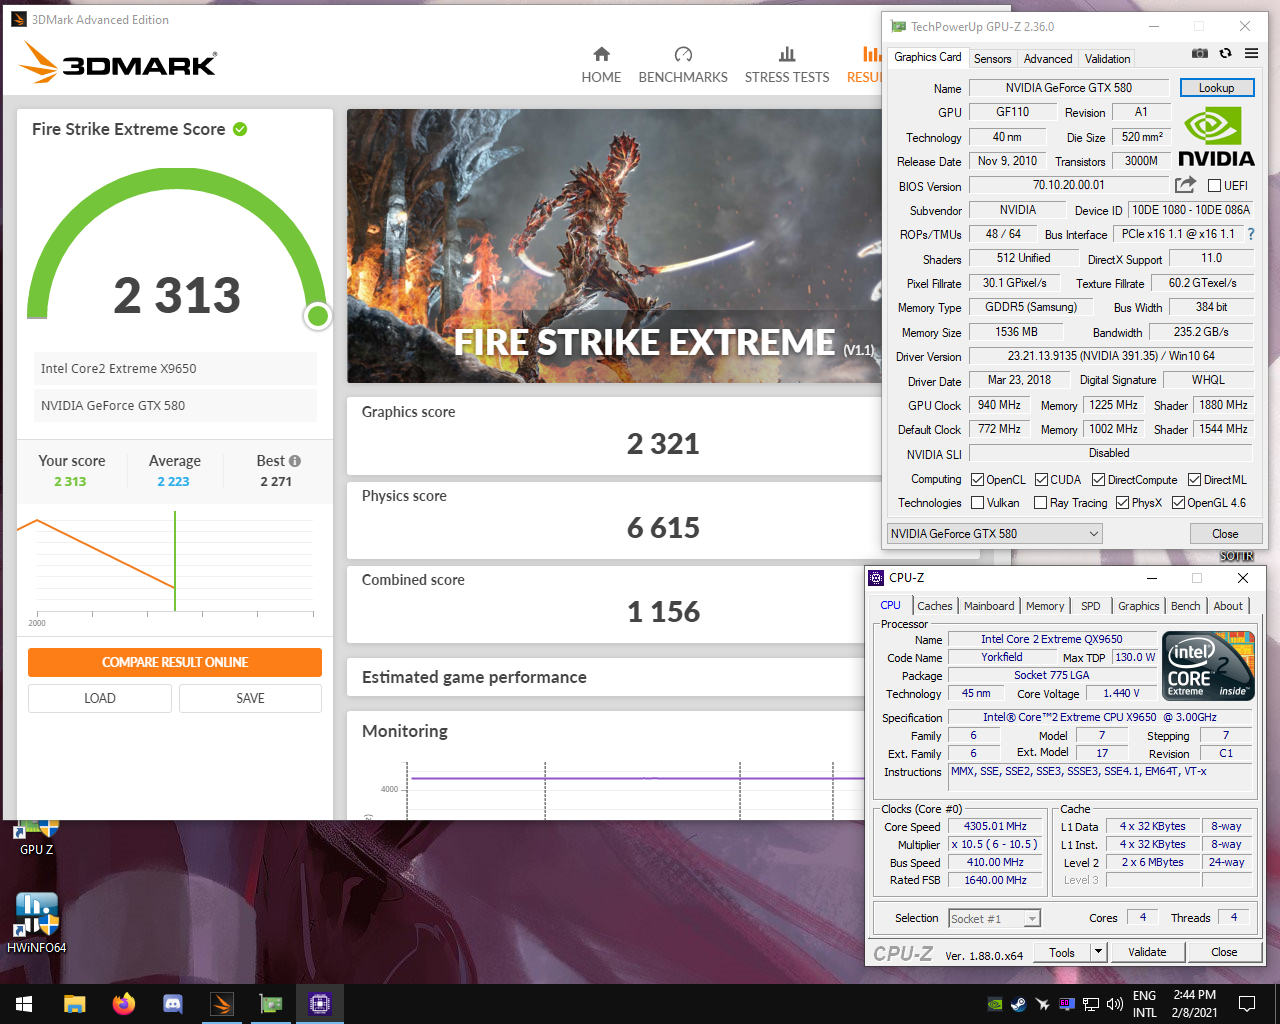Toggle the OpenCL checkbox
Screen dimensions: 1280x1024
pos(977,480)
